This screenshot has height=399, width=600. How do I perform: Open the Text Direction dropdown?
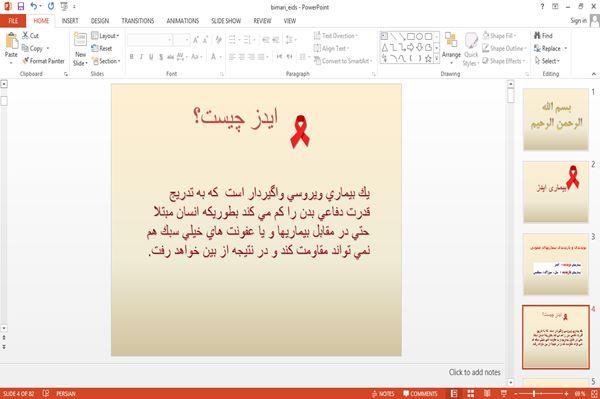click(x=336, y=36)
